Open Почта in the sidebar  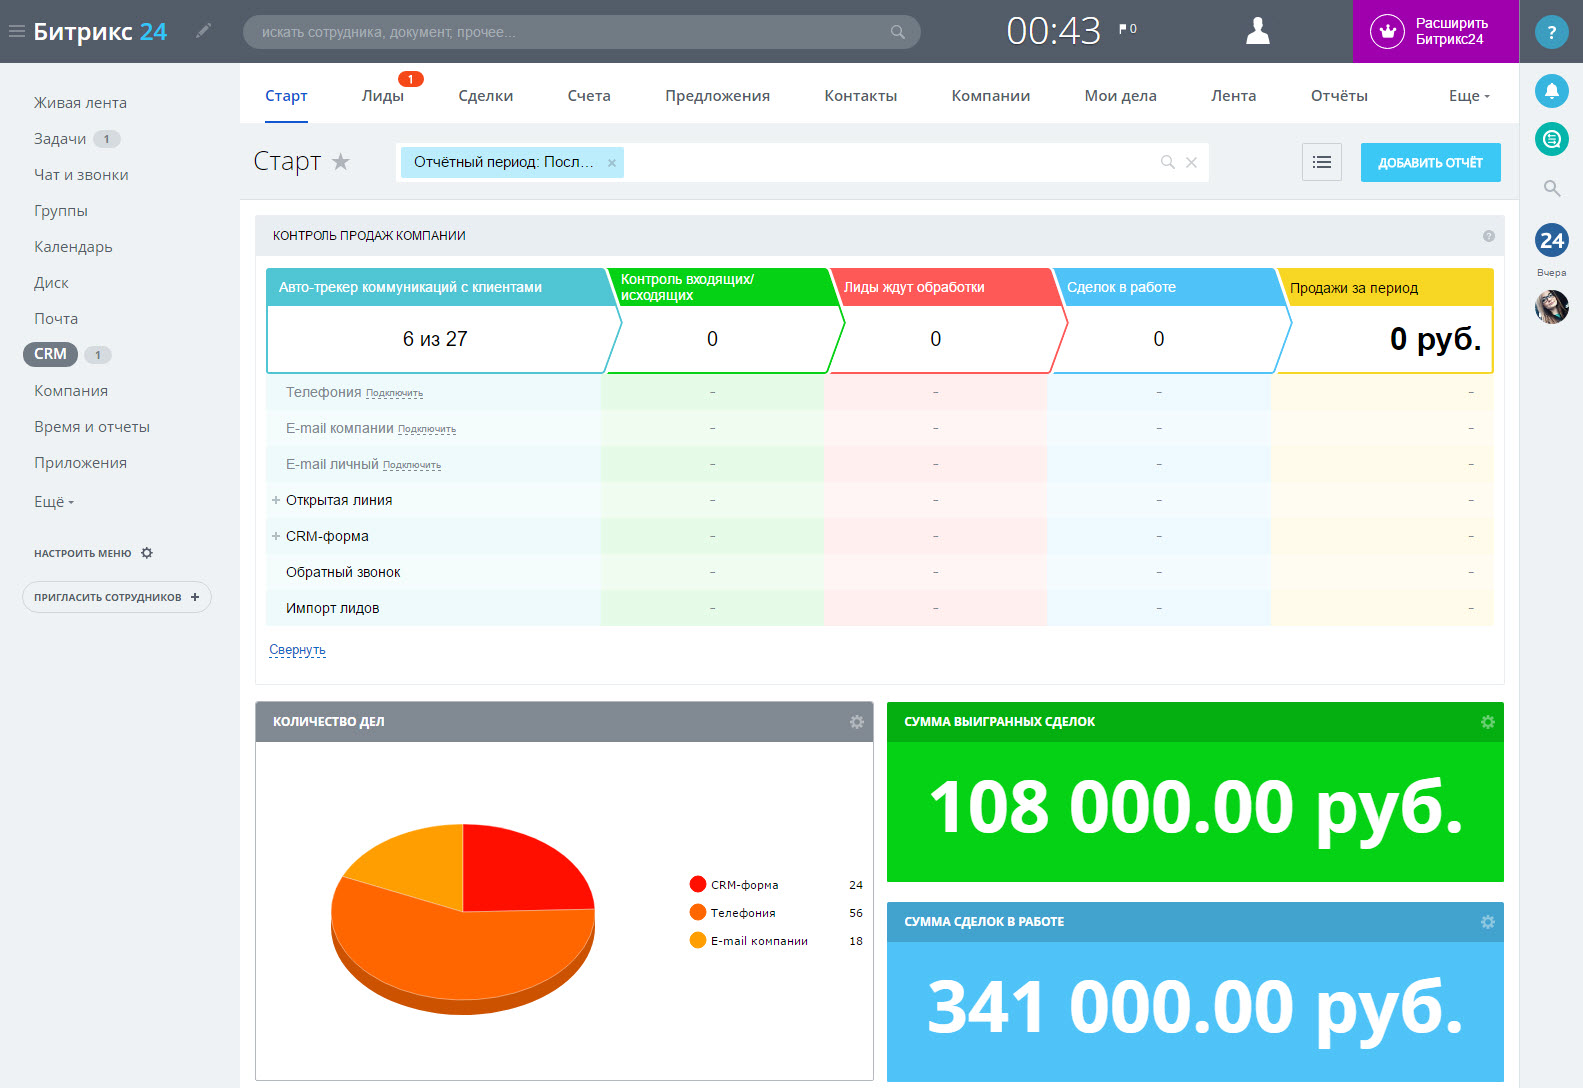56,319
